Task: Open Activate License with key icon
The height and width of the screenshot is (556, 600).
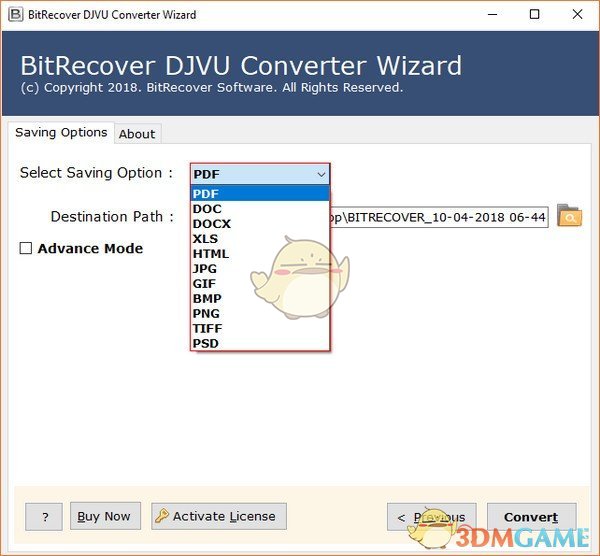Action: point(219,516)
